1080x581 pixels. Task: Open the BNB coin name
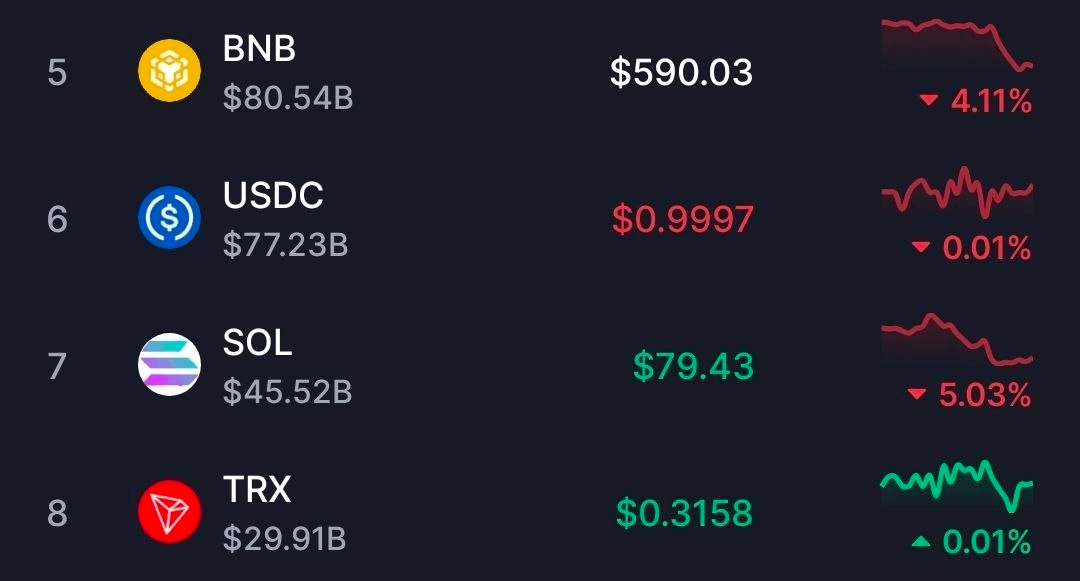coord(259,48)
